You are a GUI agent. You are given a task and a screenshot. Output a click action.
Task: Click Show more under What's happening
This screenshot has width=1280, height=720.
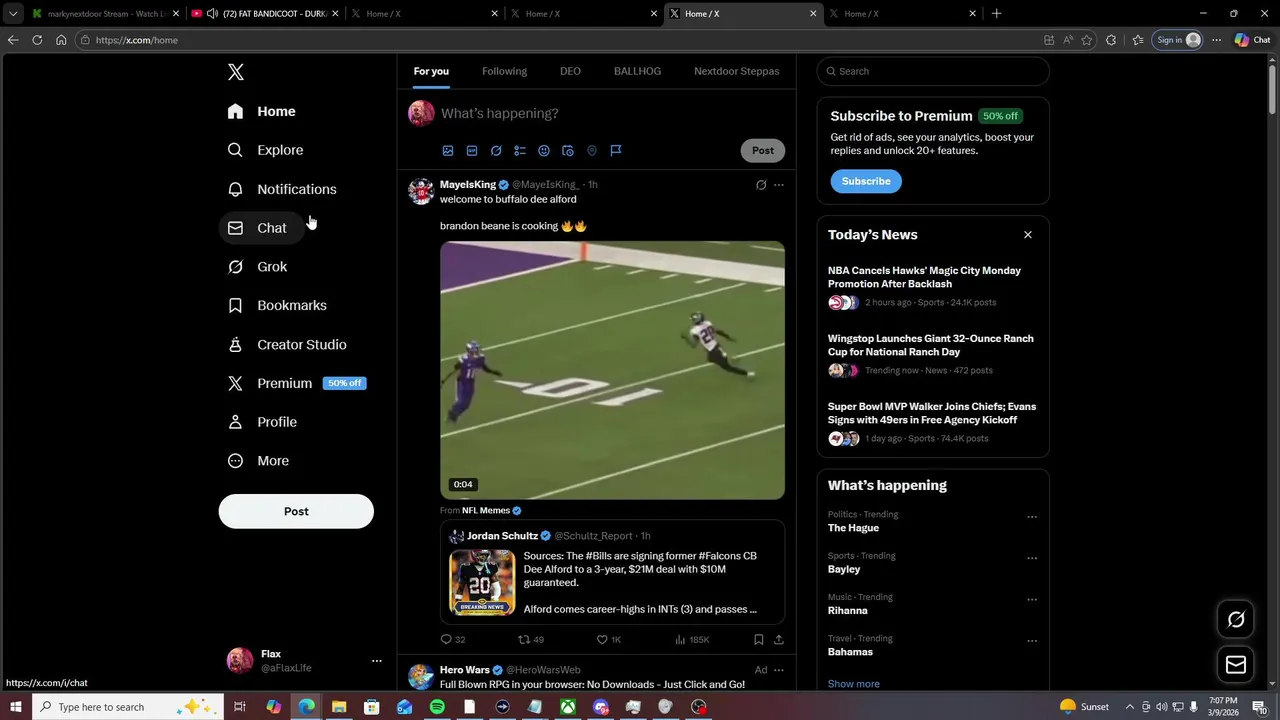[854, 684]
